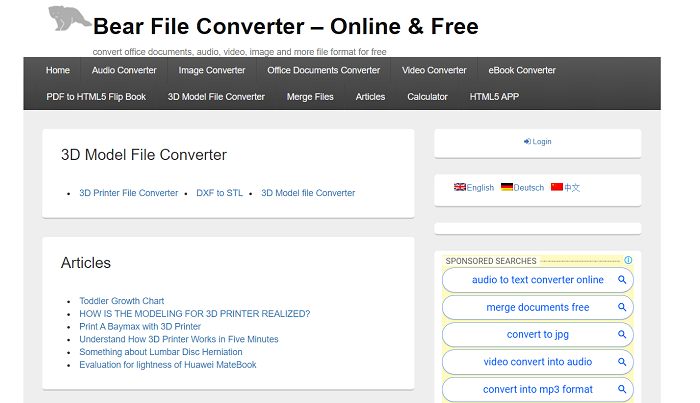
Task: Click magnifier beside video convert into audio
Action: pos(622,362)
